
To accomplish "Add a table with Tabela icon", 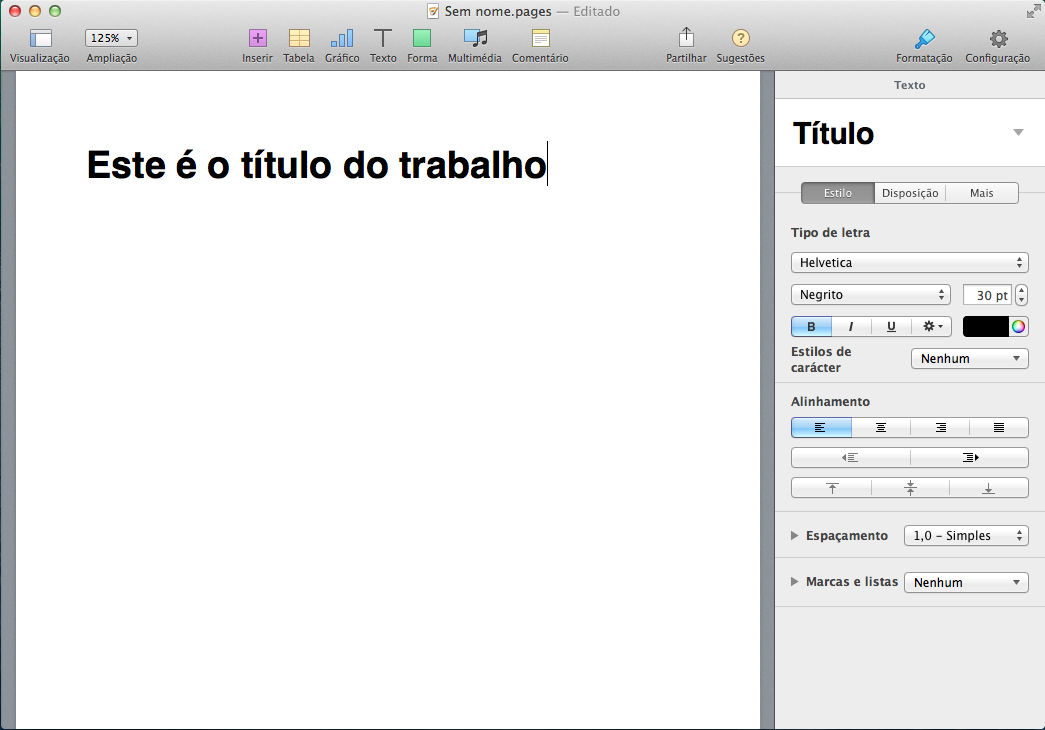I will coord(299,39).
